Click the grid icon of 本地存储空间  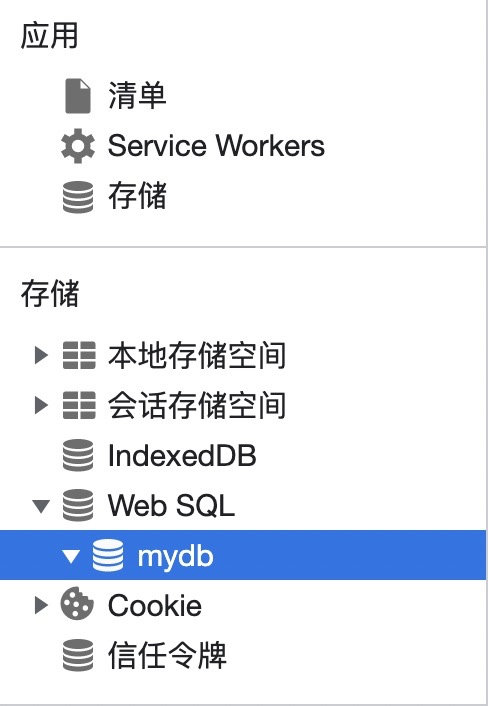pos(79,355)
